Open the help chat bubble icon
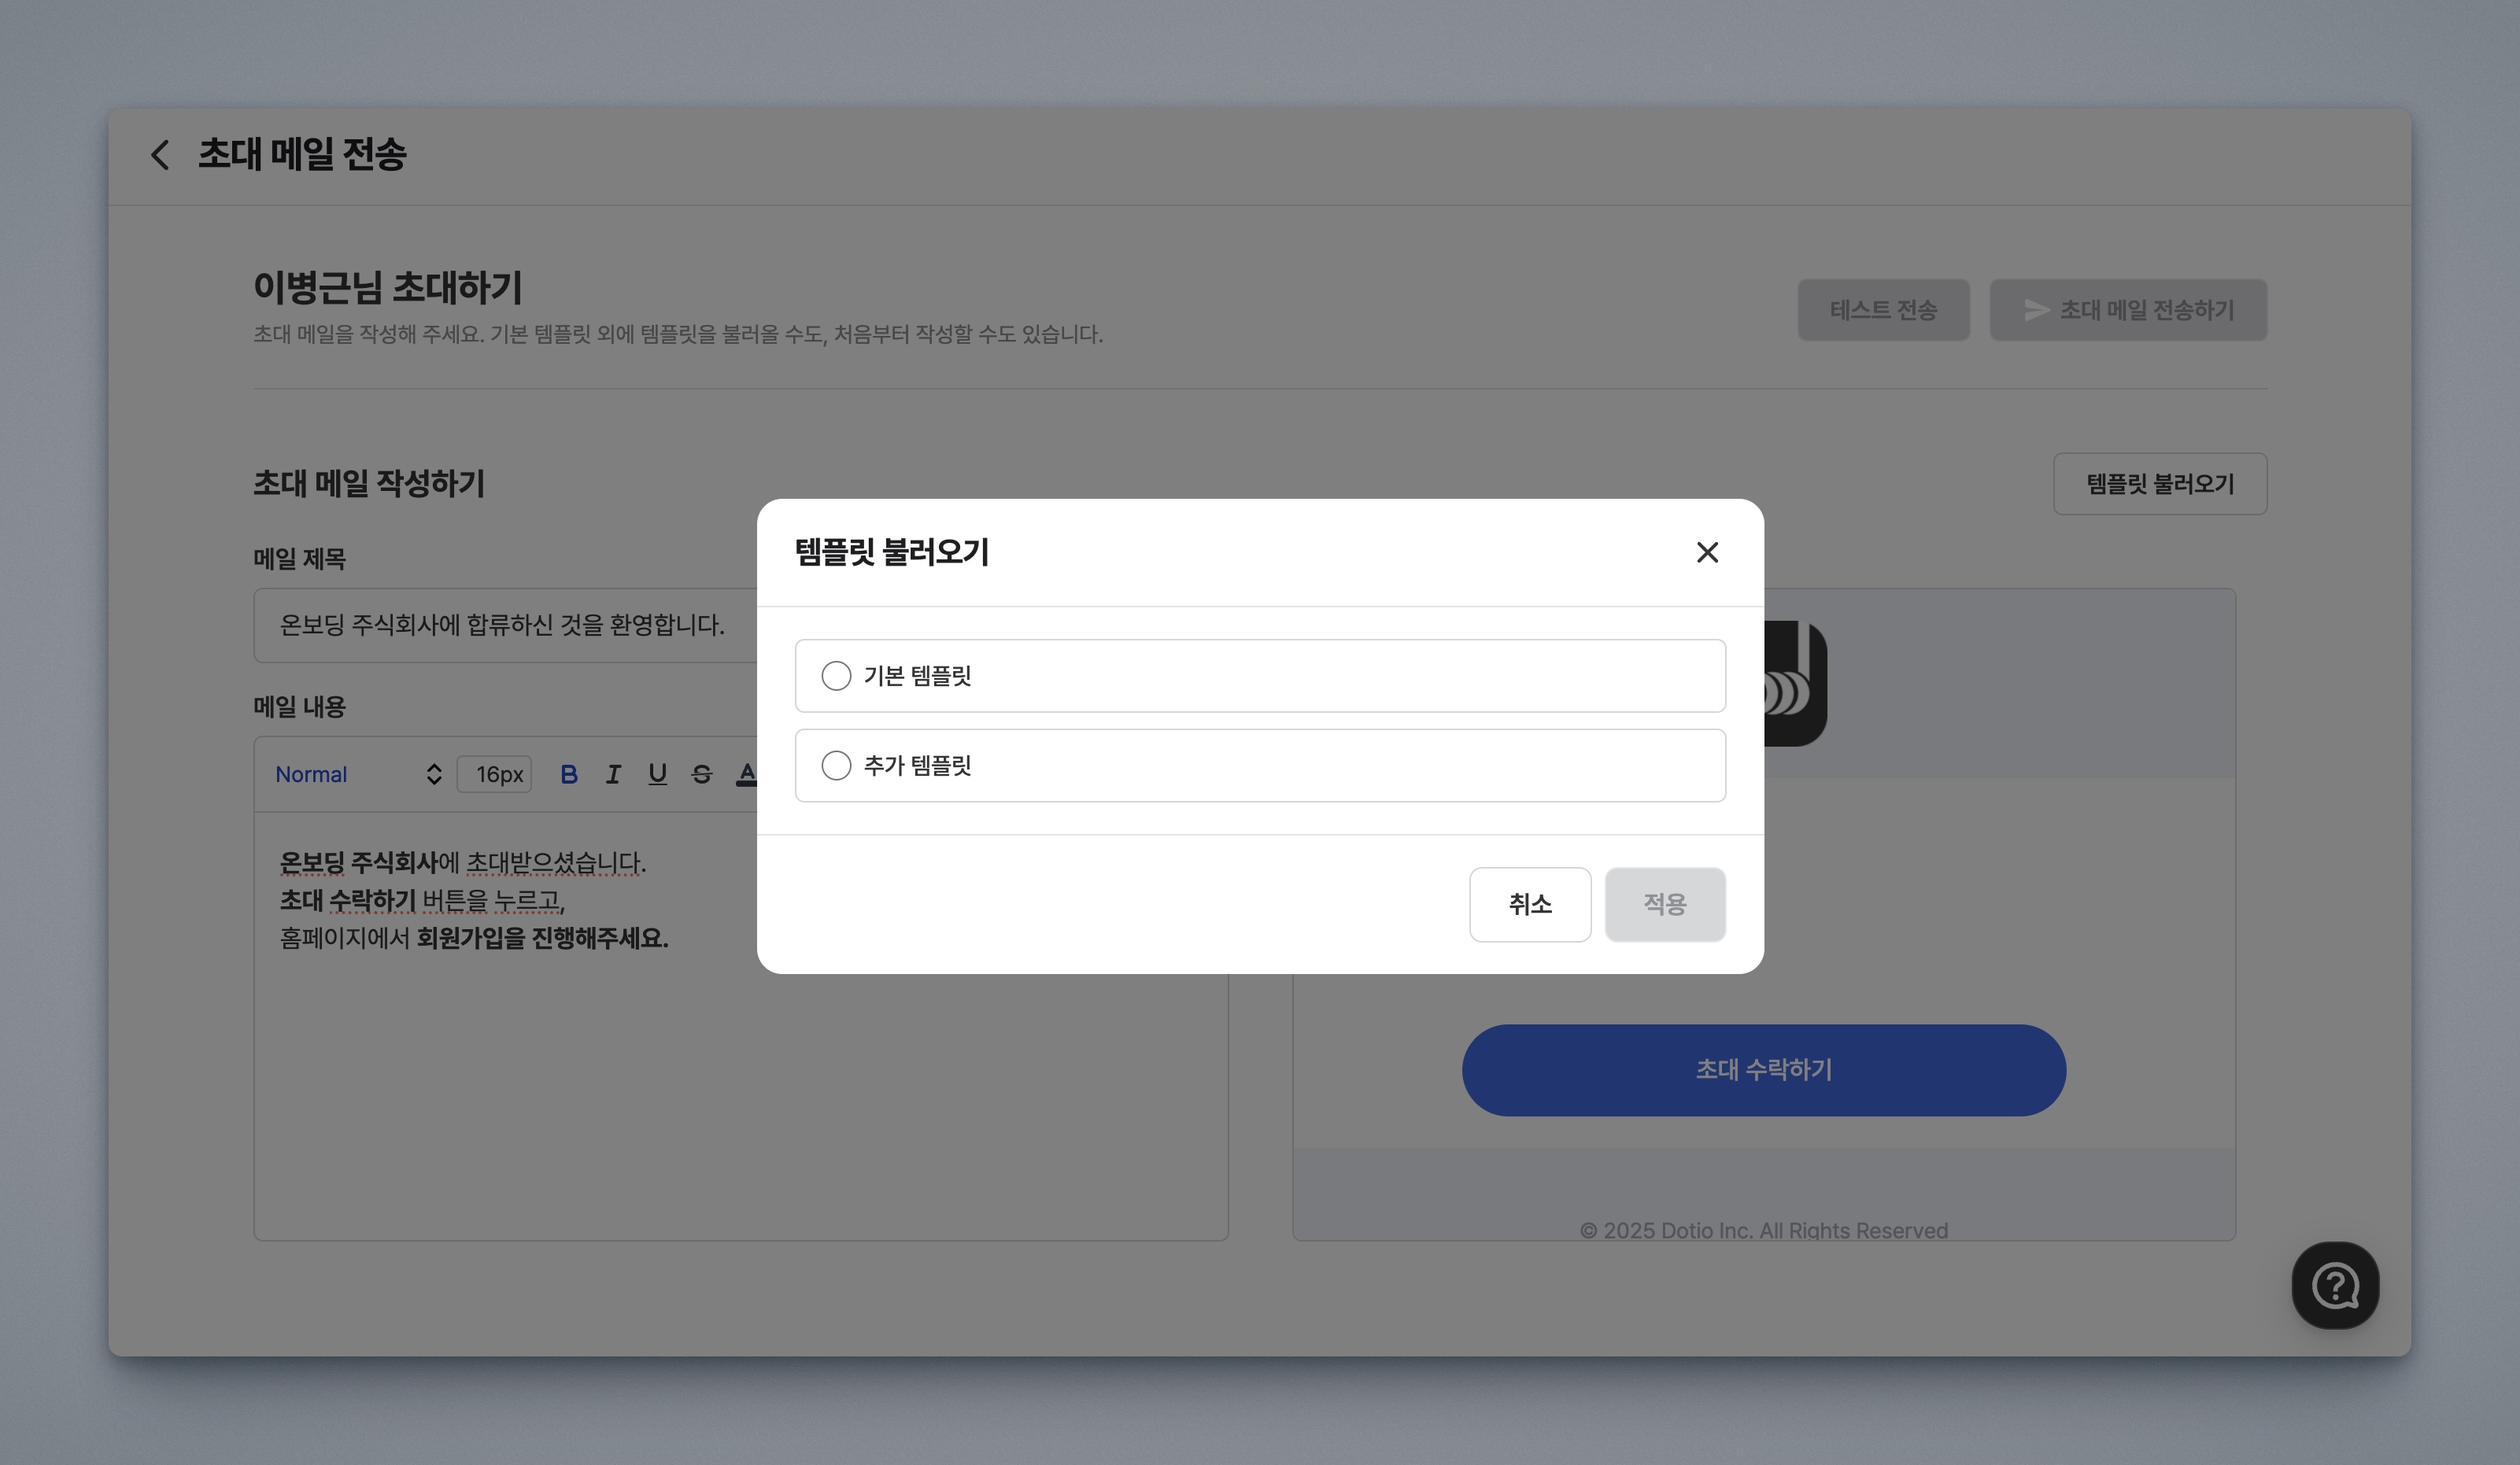 (2335, 1285)
